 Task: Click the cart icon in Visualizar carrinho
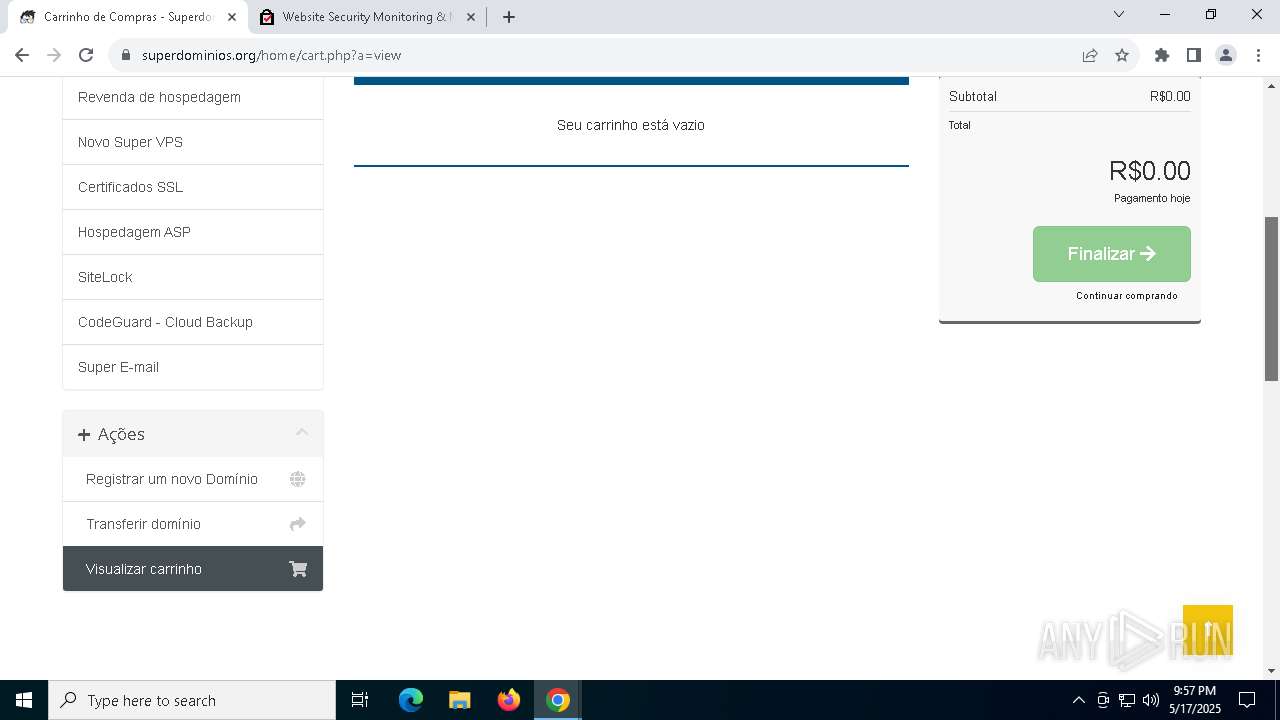(x=298, y=569)
